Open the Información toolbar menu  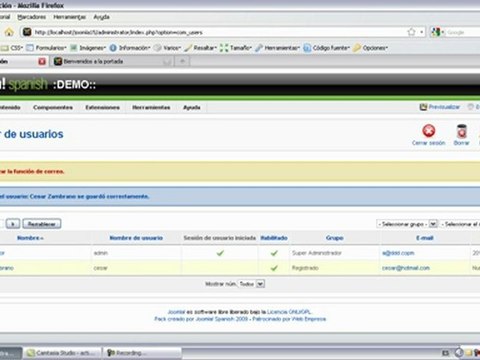pyautogui.click(x=130, y=48)
